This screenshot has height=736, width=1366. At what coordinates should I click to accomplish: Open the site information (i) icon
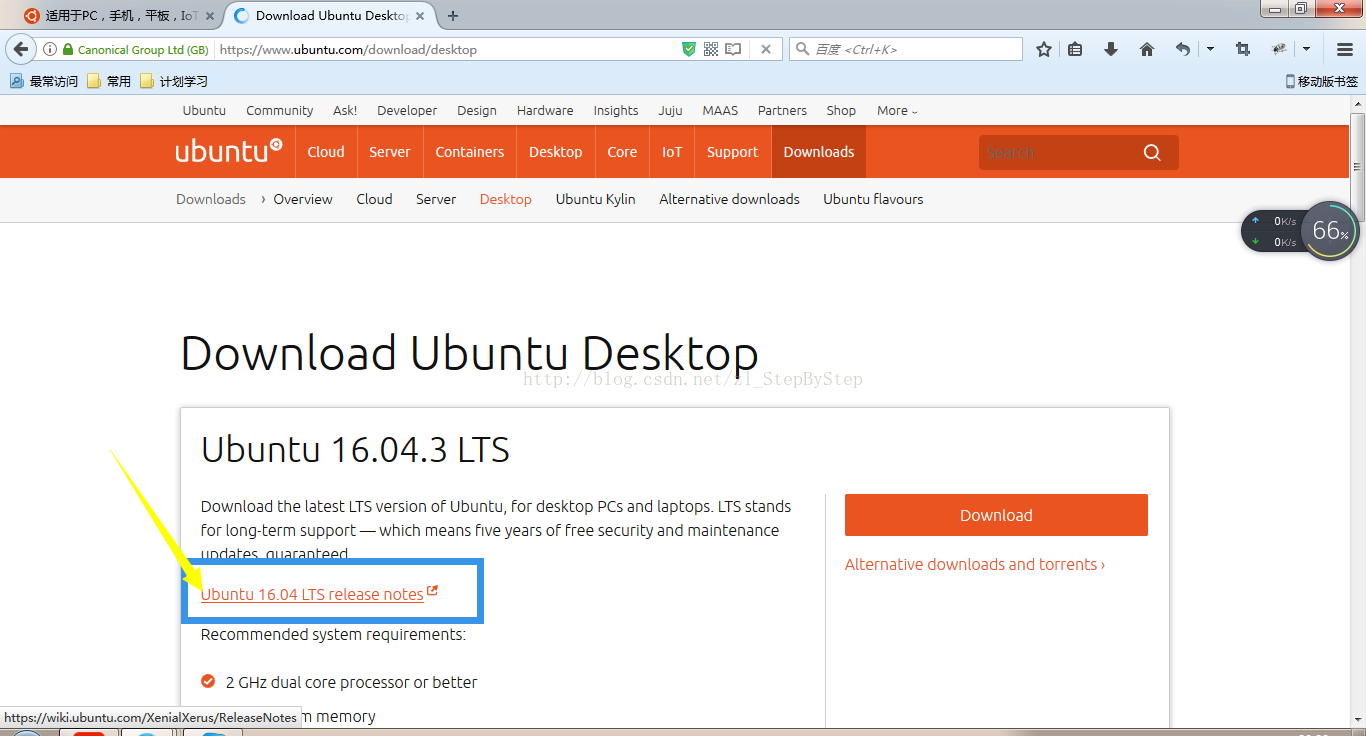click(49, 49)
